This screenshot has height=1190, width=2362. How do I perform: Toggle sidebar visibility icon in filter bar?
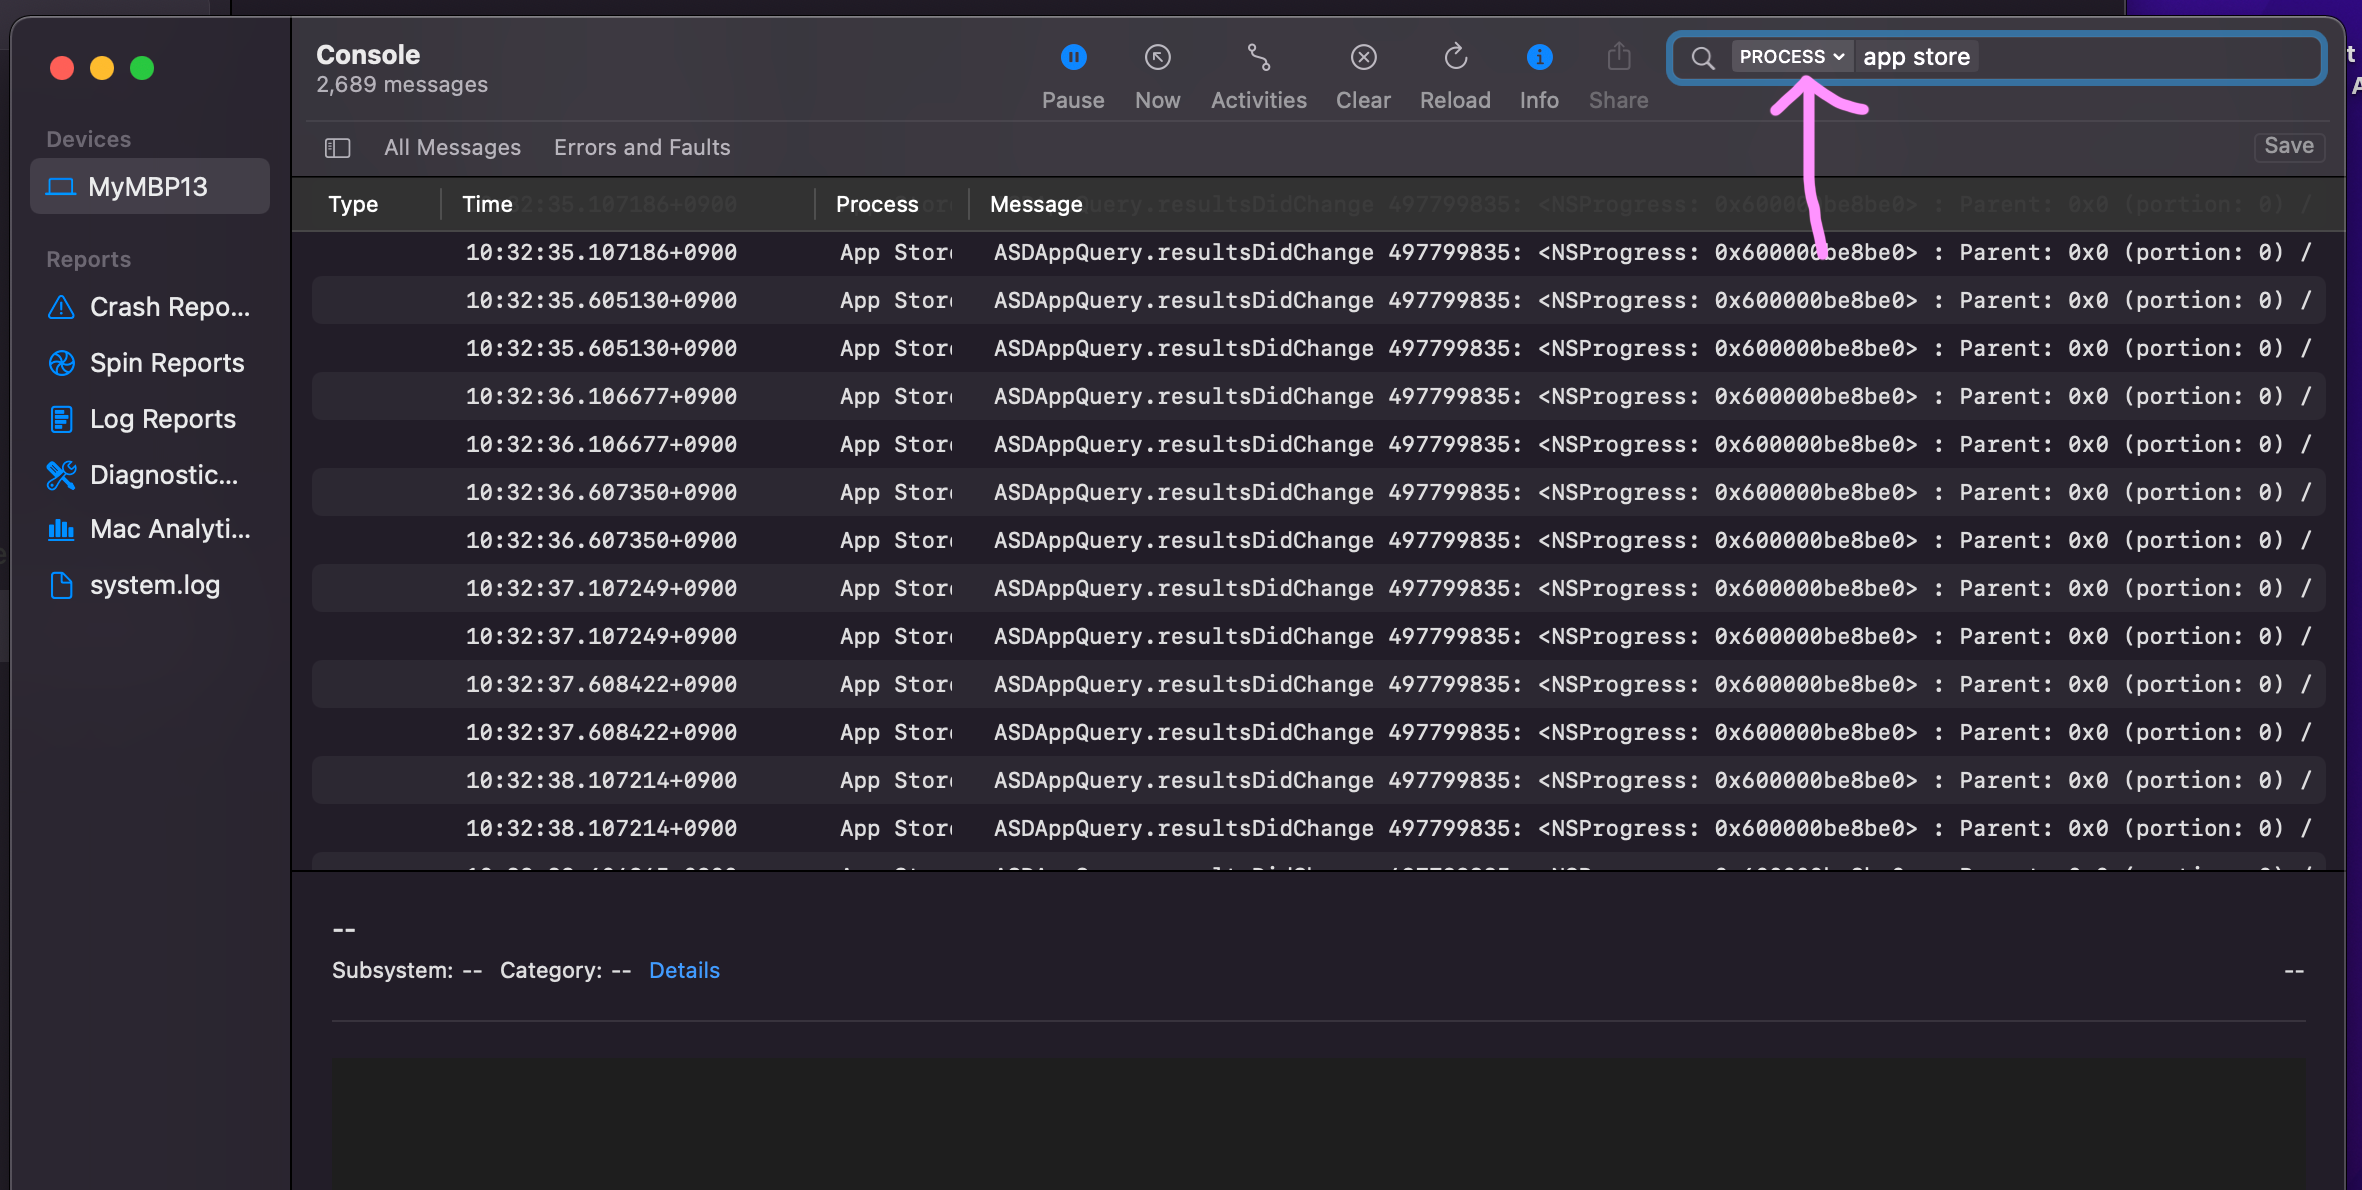337,148
